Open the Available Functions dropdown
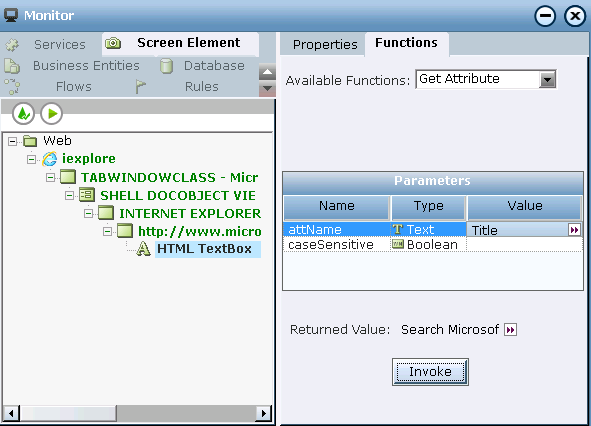Viewport: 591px width, 426px height. (548, 80)
